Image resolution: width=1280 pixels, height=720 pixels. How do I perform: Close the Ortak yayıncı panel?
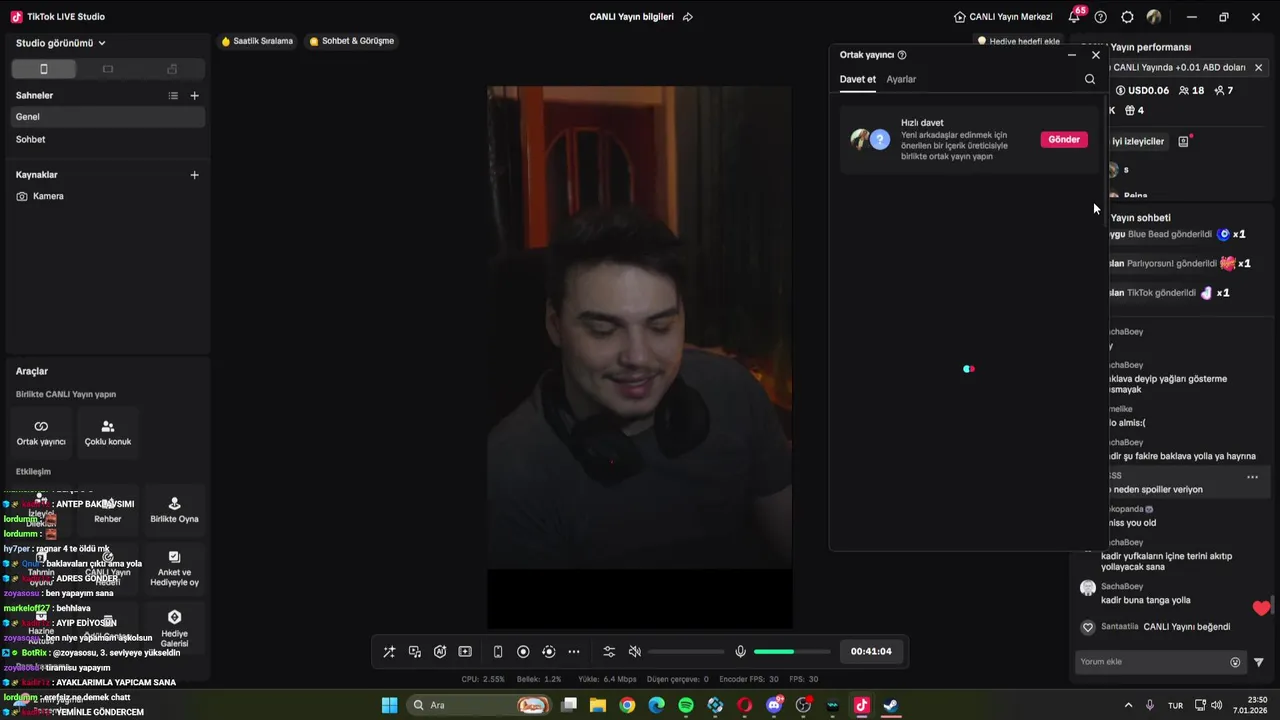[1096, 55]
